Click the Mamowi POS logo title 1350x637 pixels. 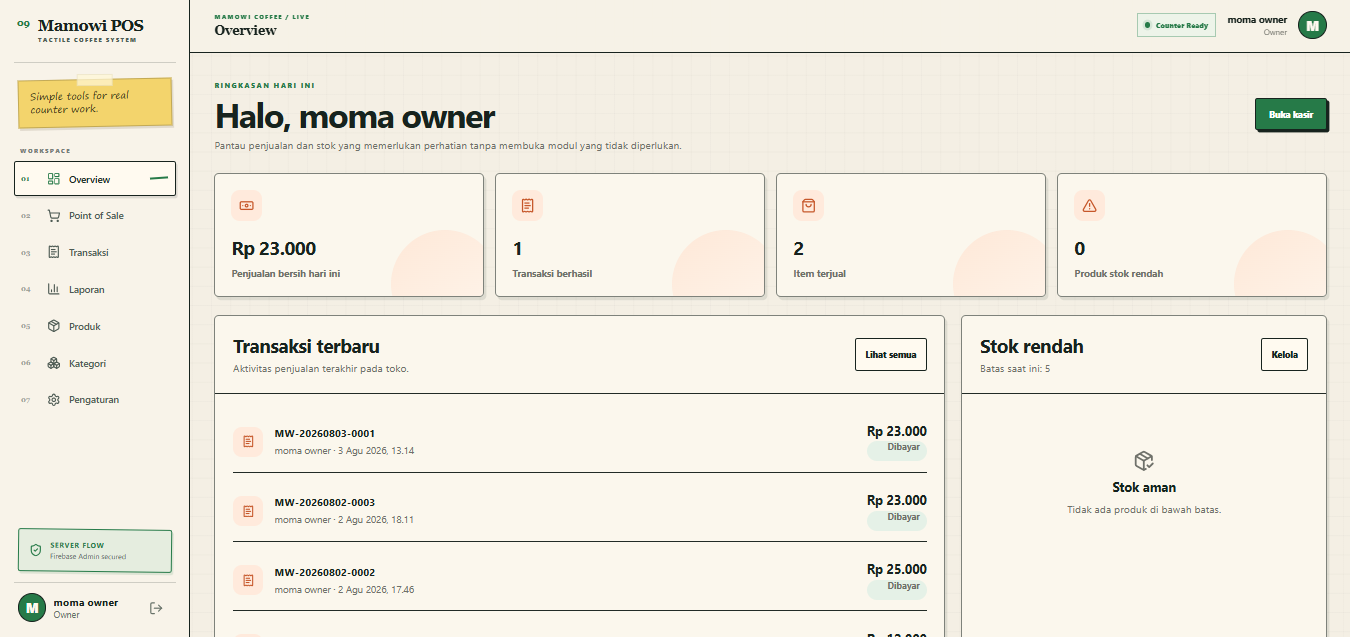point(91,25)
